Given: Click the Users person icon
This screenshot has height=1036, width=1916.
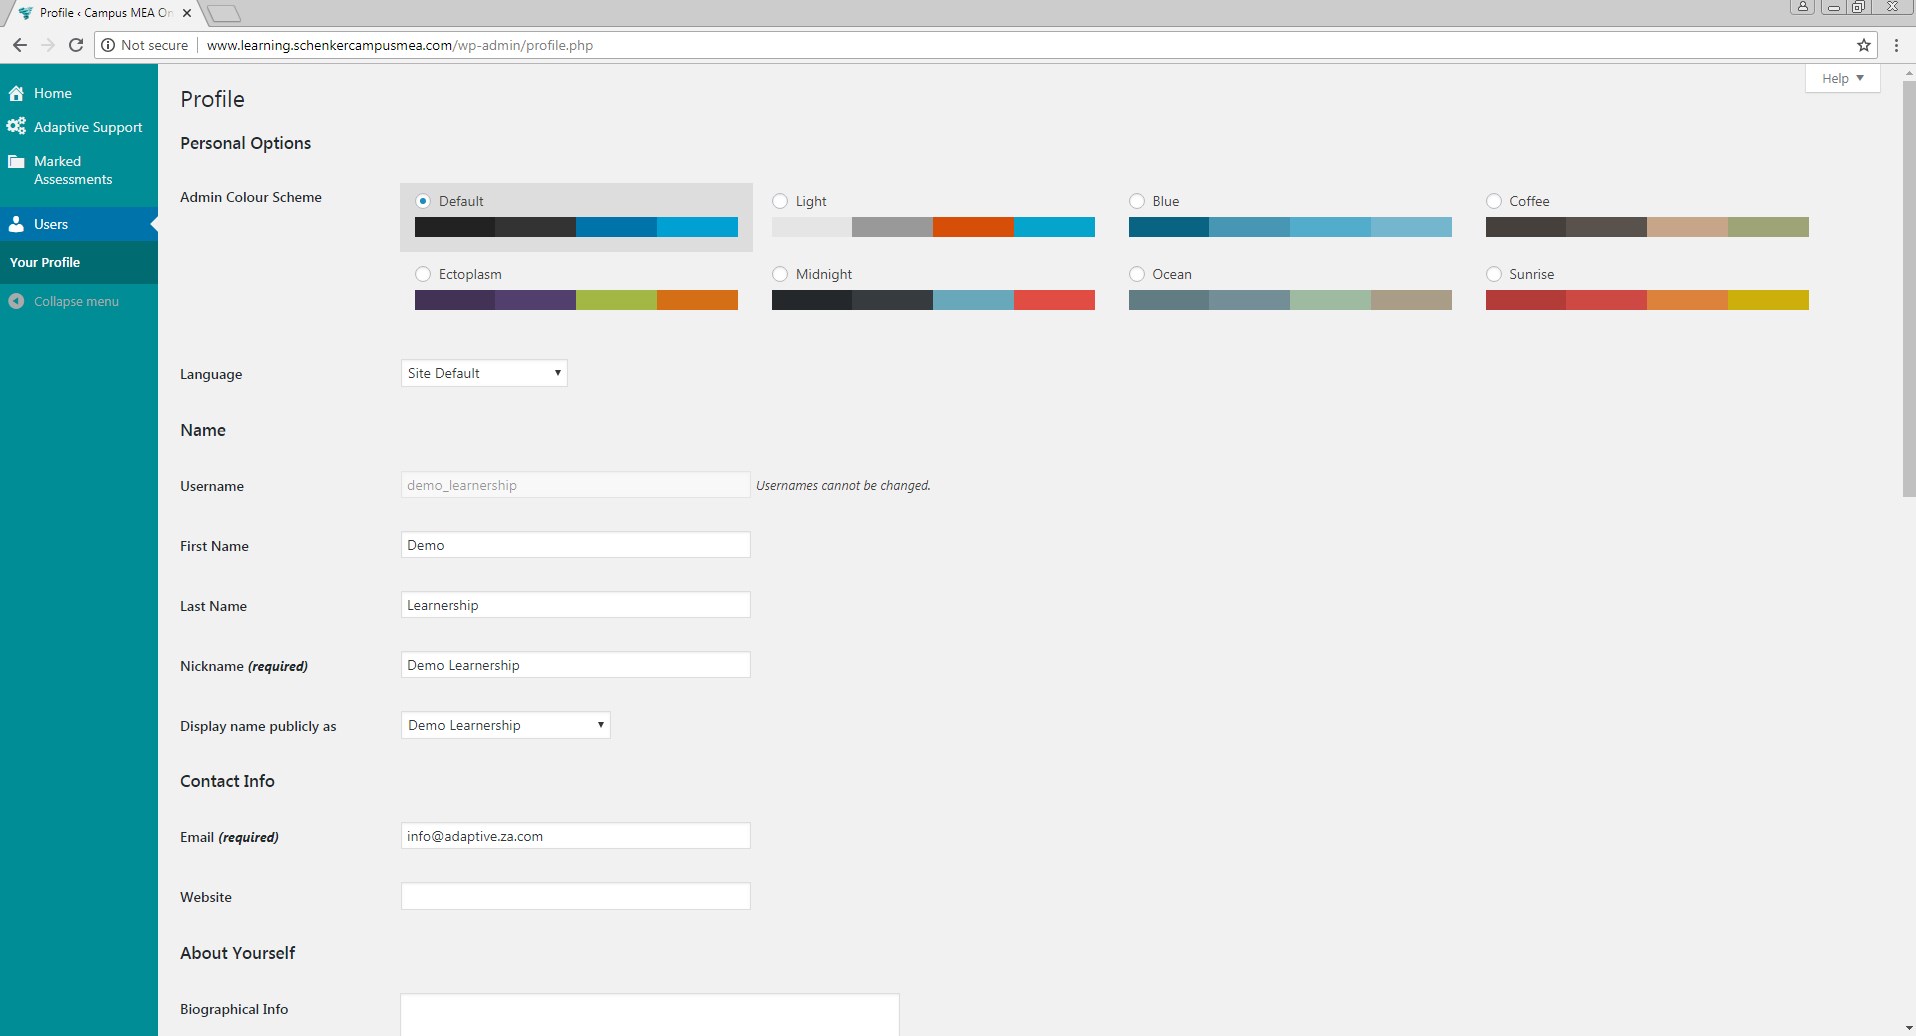Looking at the screenshot, I should [x=16, y=225].
